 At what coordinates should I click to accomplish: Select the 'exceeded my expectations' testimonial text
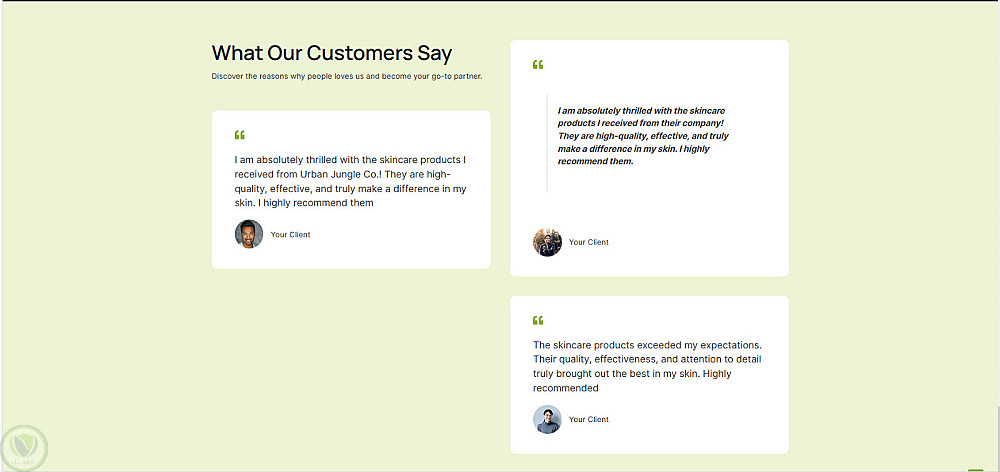point(647,366)
